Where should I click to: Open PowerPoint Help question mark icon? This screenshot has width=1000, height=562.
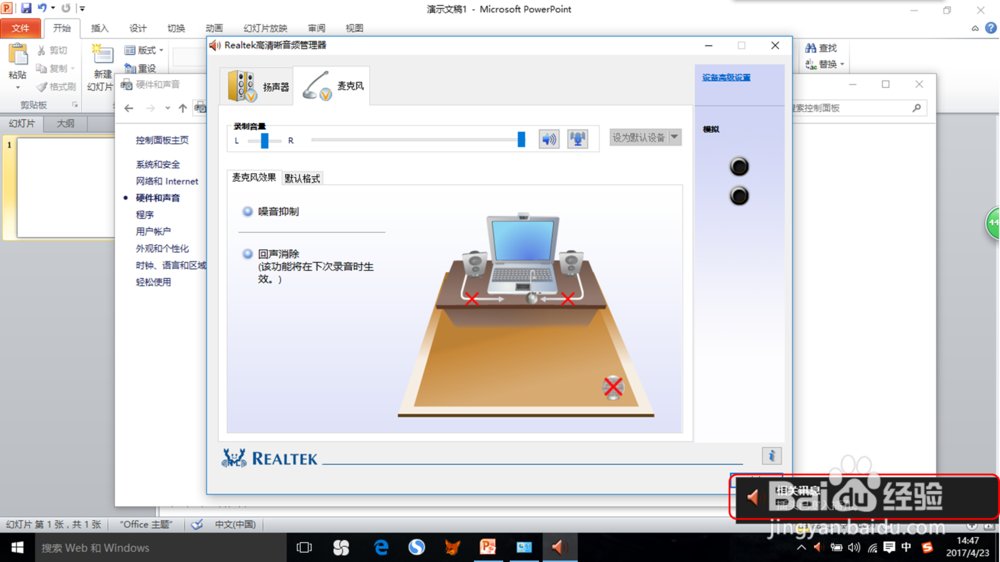coord(990,28)
